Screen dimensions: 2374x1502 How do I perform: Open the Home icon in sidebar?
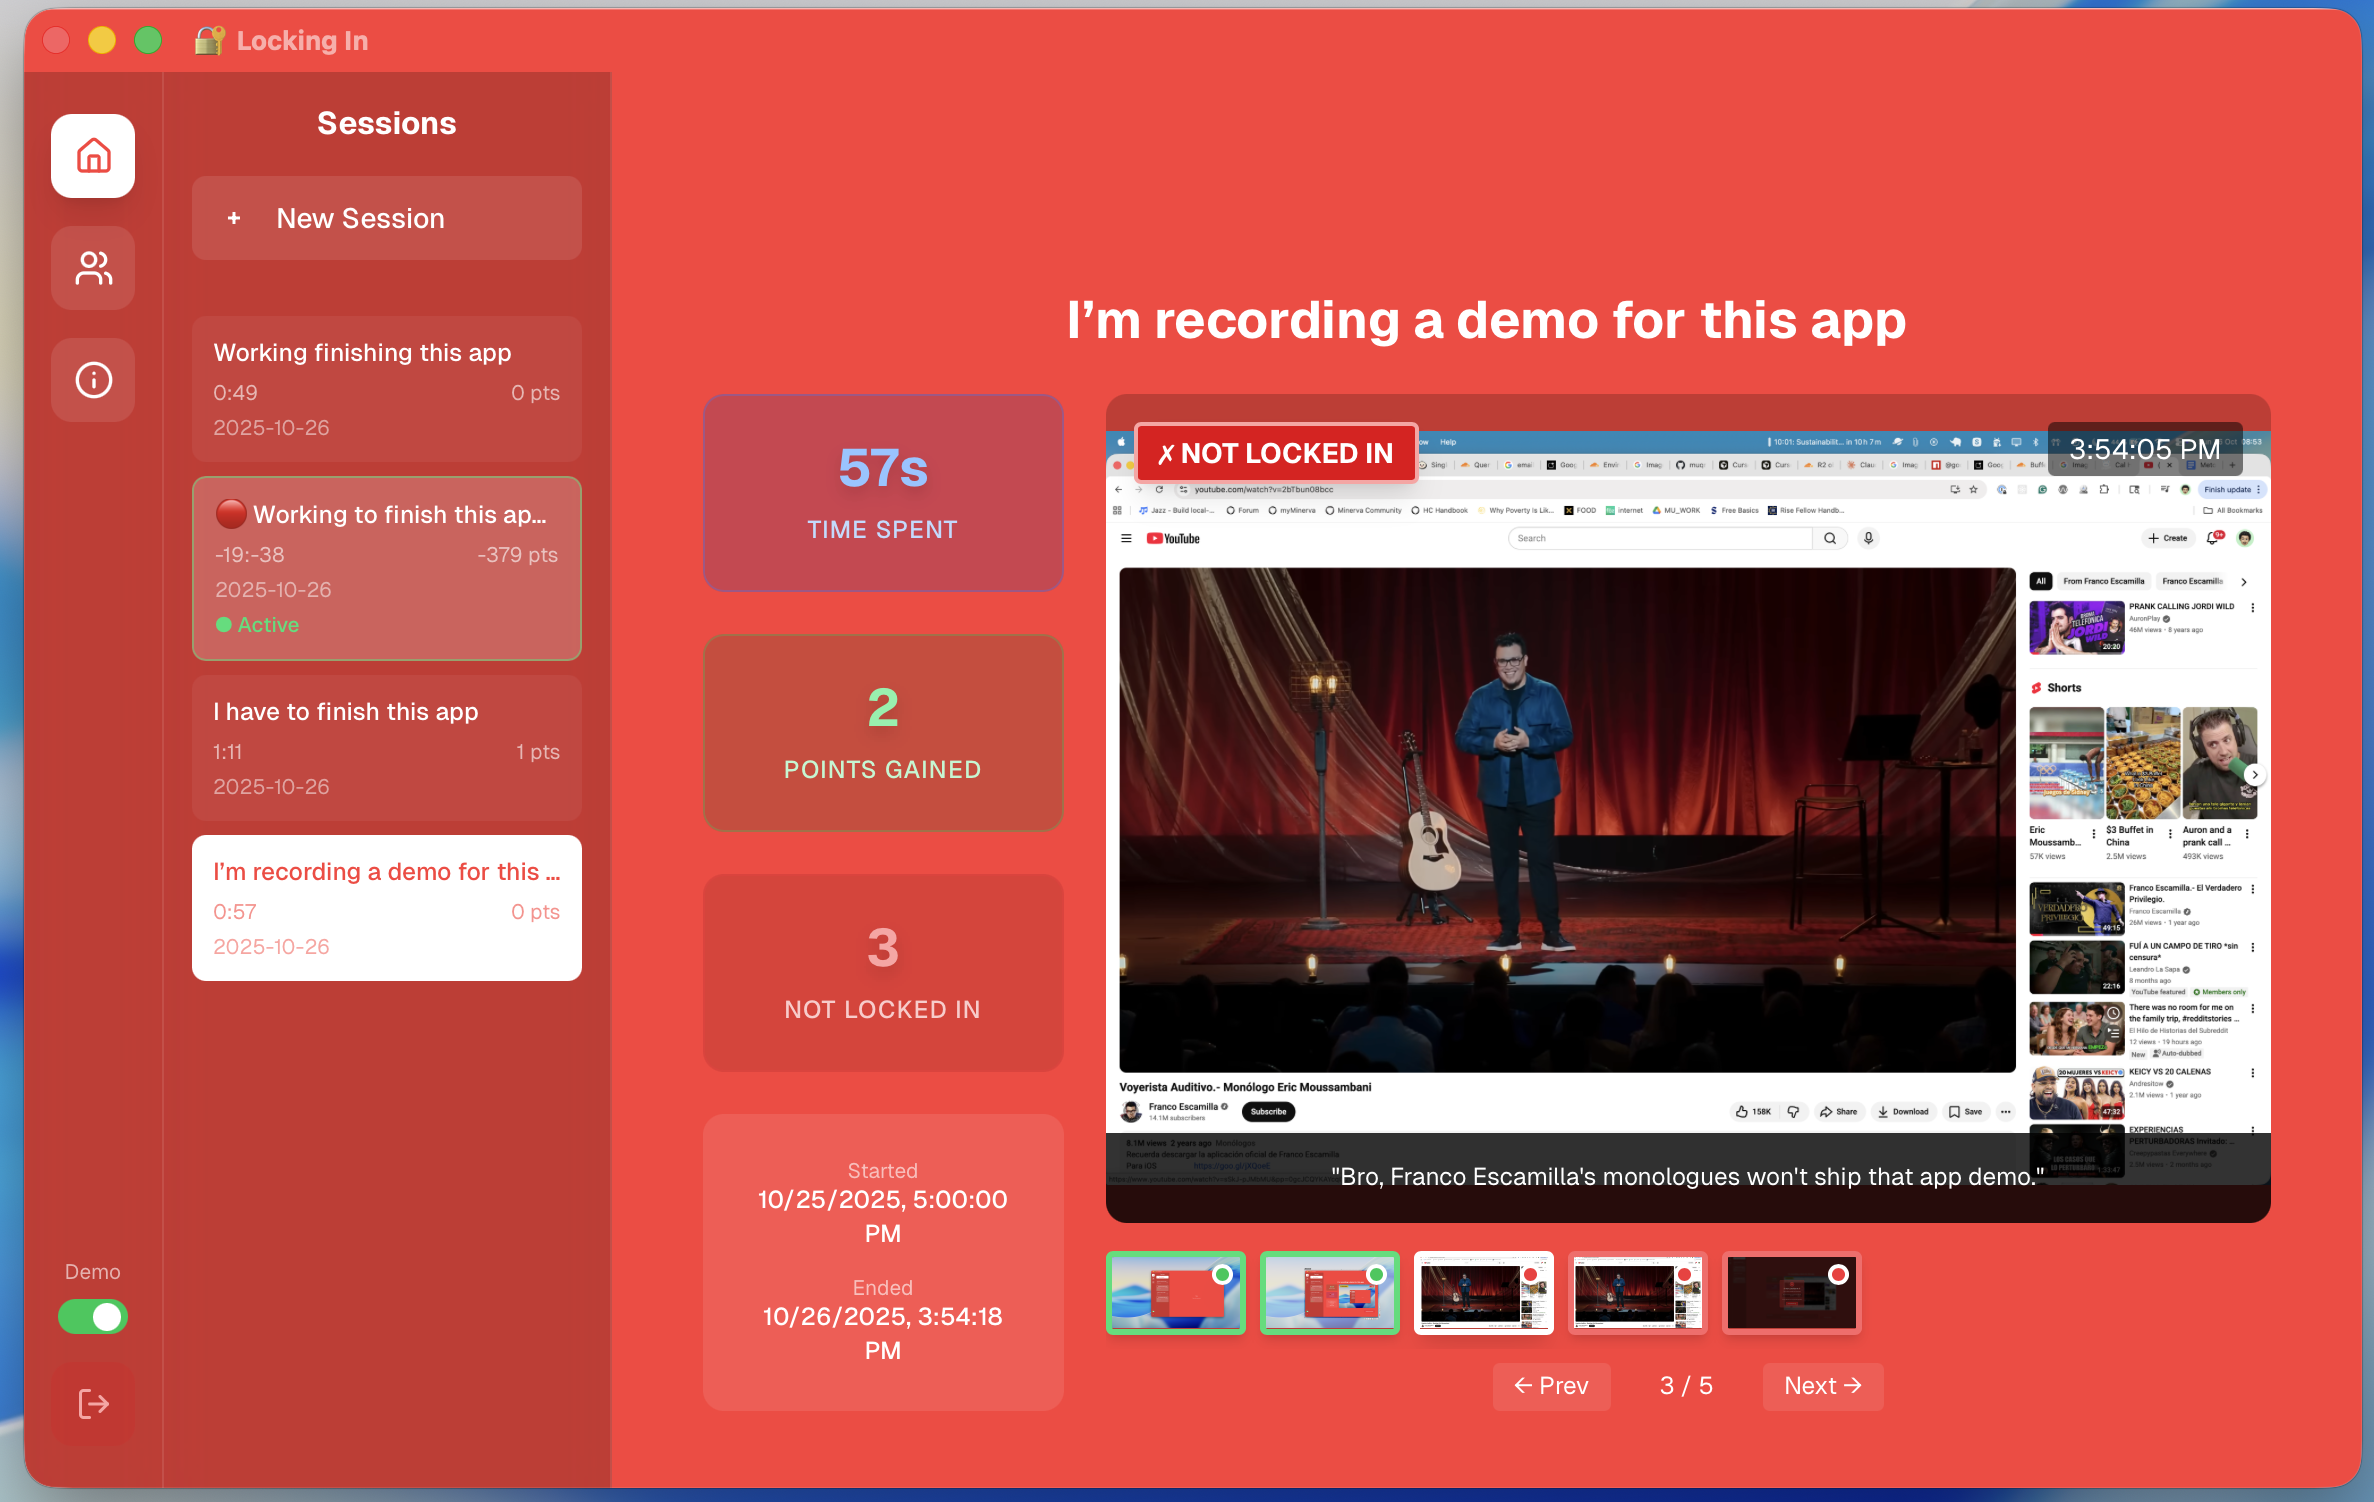(93, 156)
